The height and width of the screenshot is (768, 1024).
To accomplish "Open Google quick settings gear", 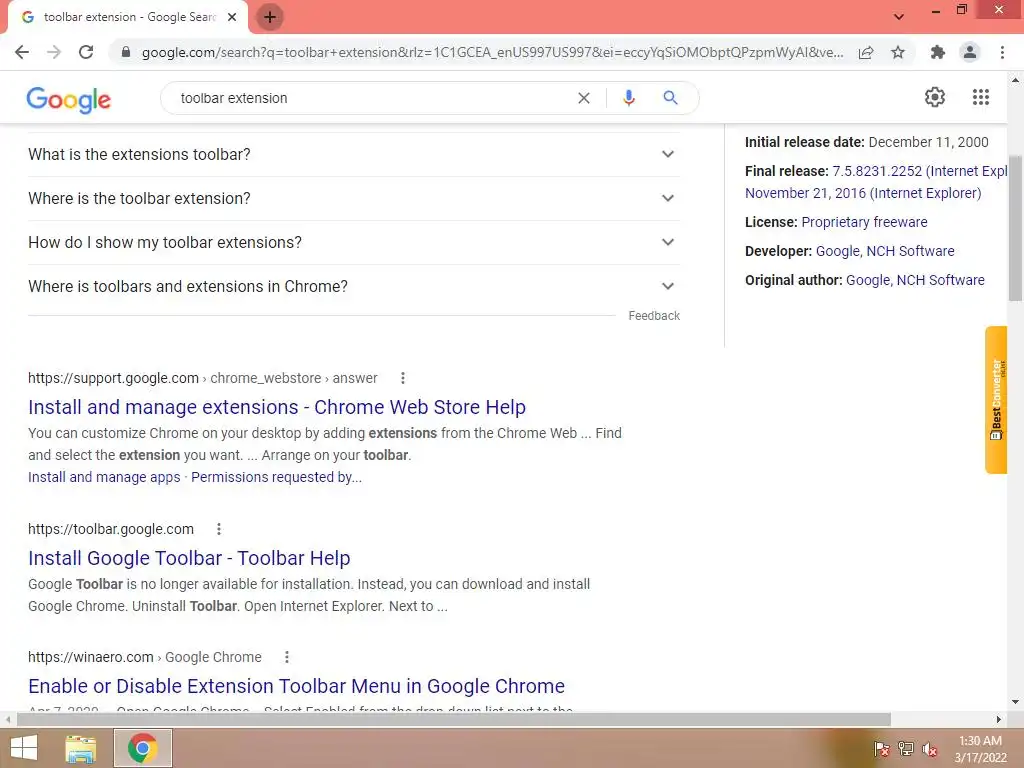I will (x=935, y=97).
